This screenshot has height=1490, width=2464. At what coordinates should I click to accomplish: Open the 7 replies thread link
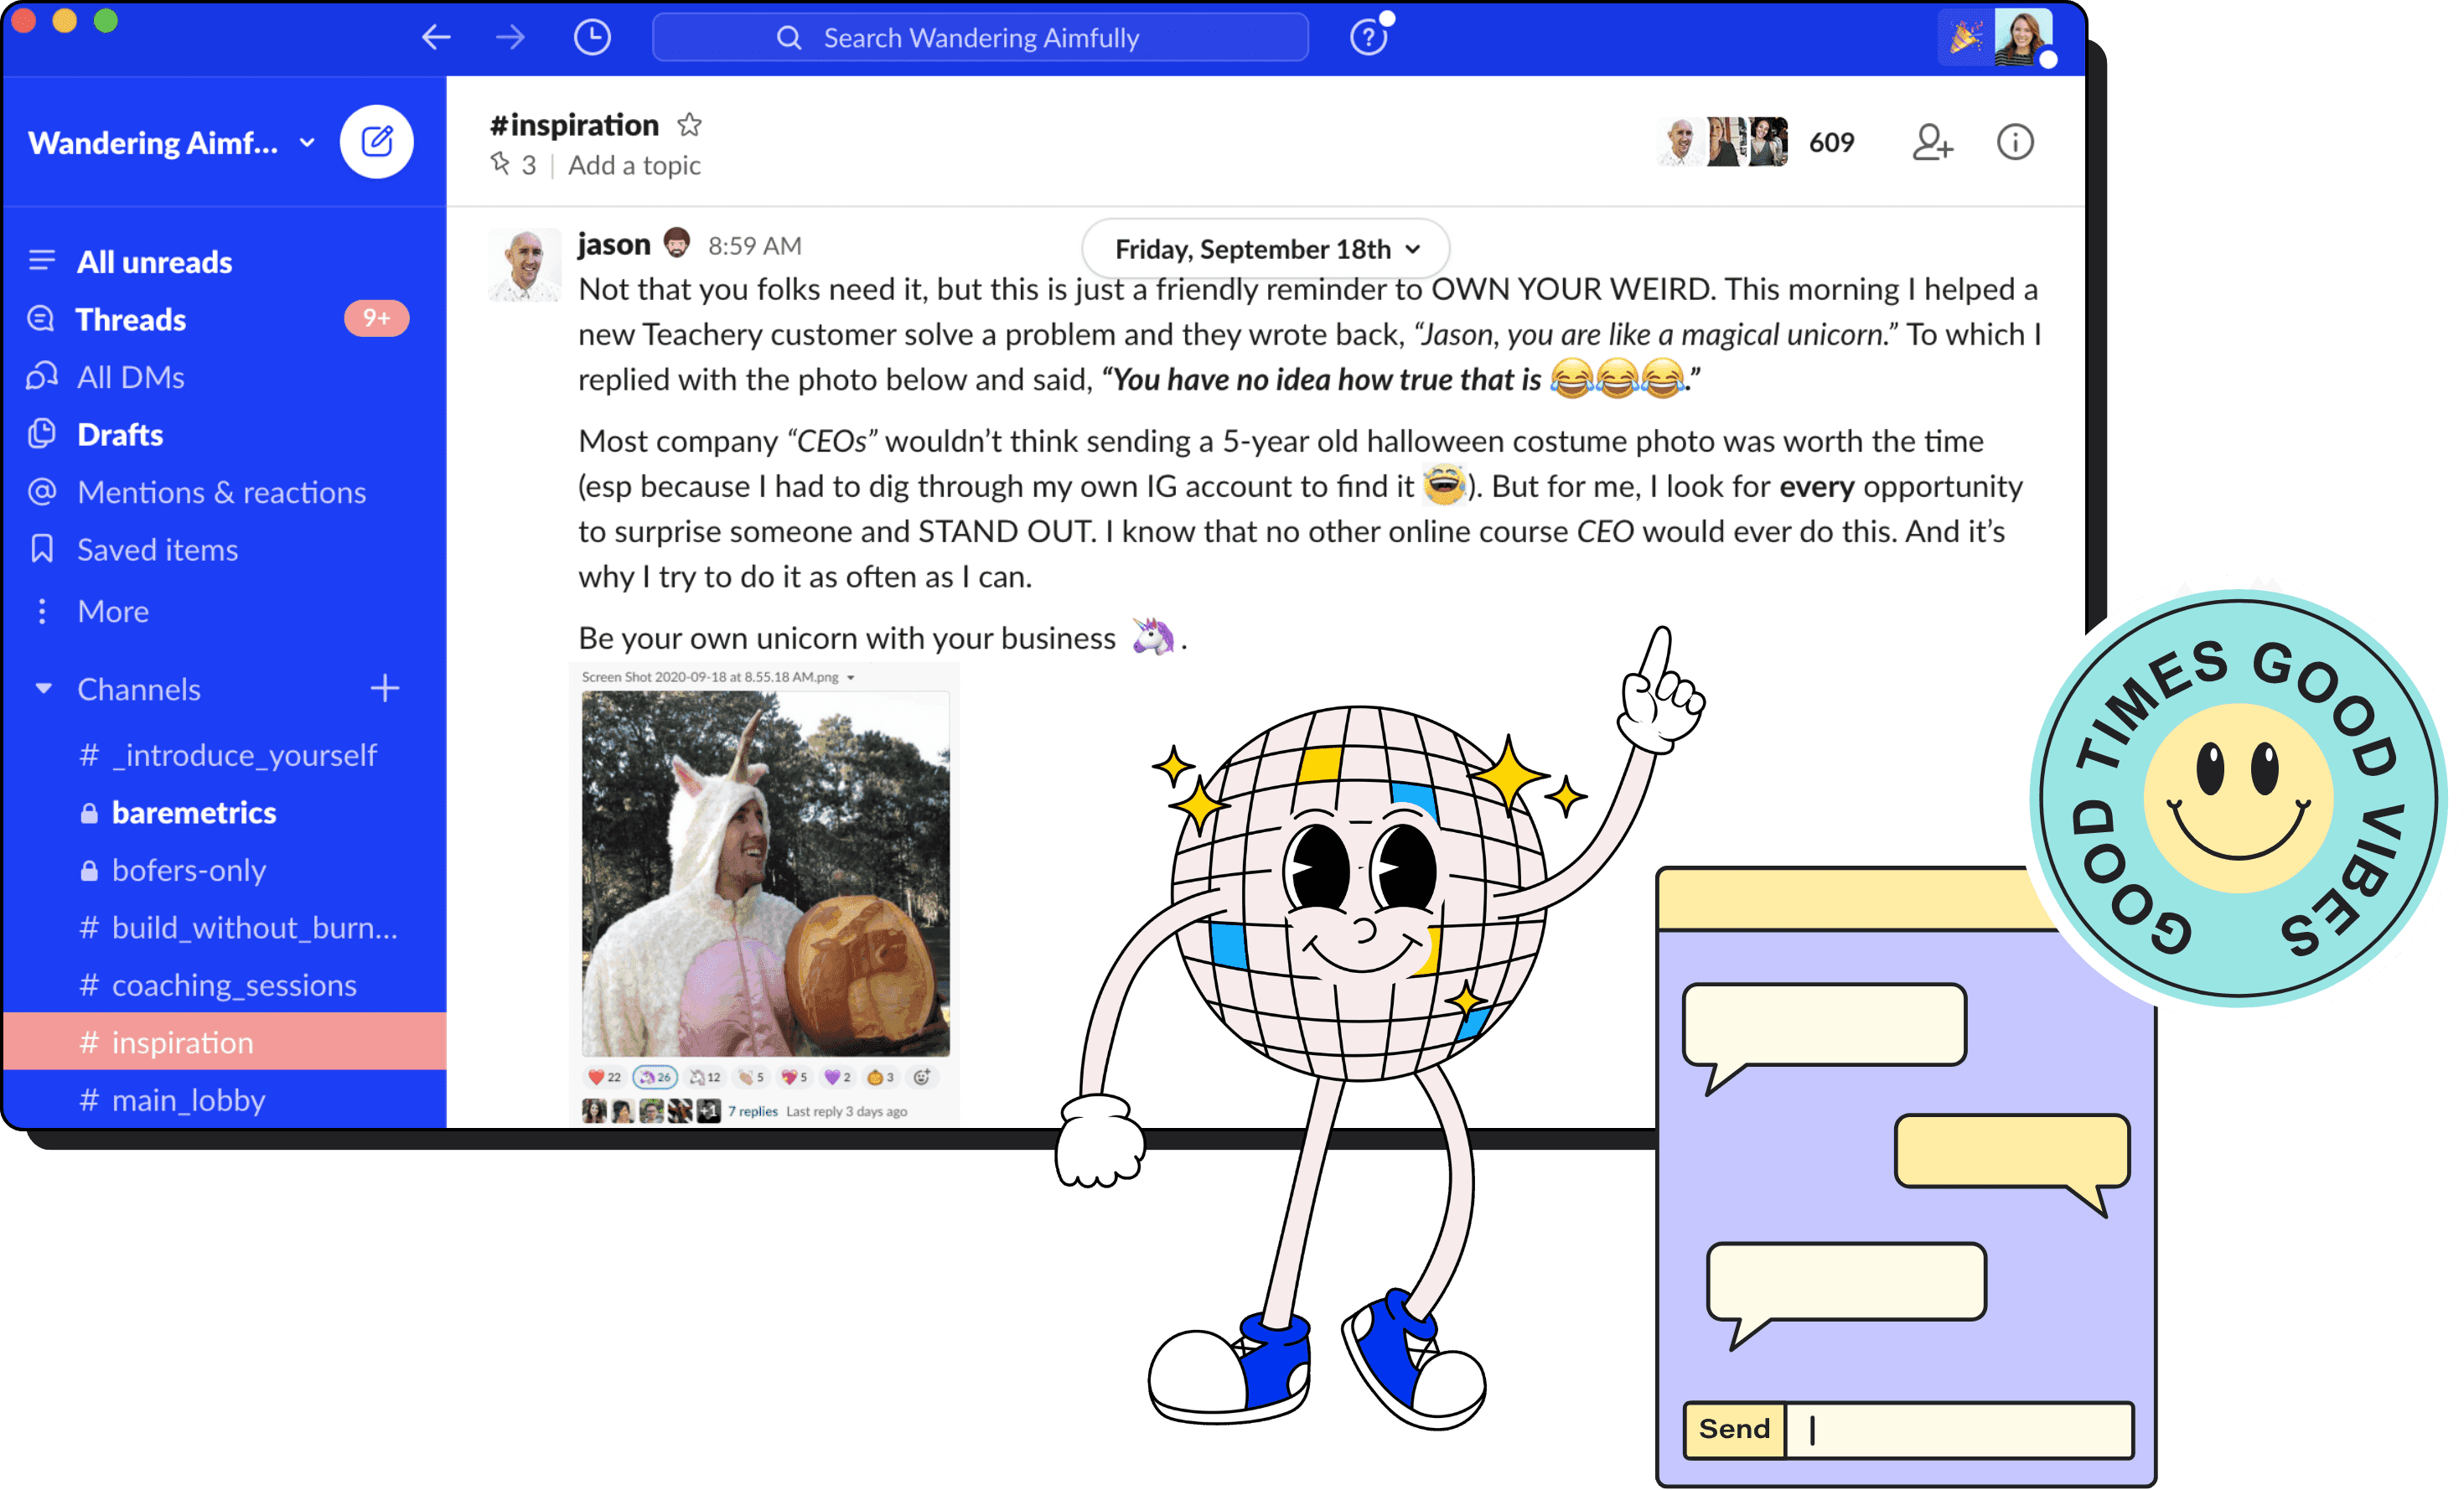pos(752,1111)
